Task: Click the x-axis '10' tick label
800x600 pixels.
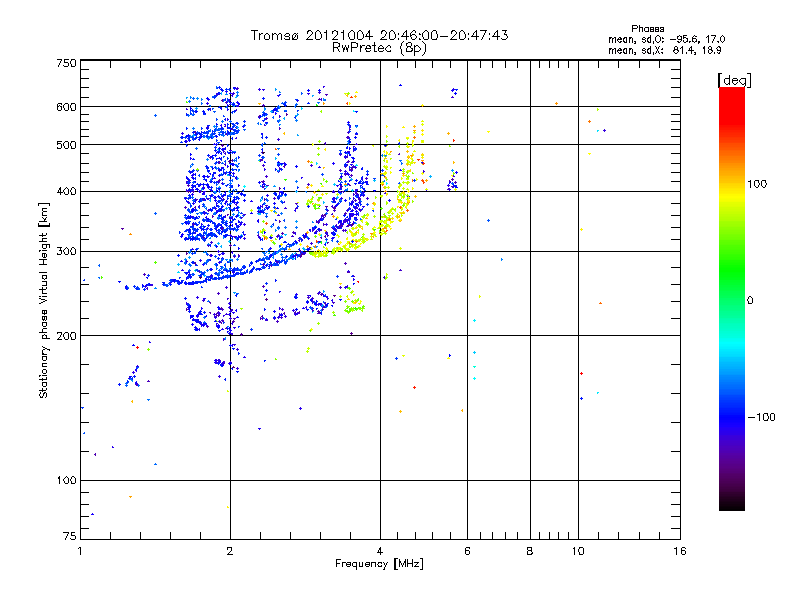Action: click(x=578, y=551)
